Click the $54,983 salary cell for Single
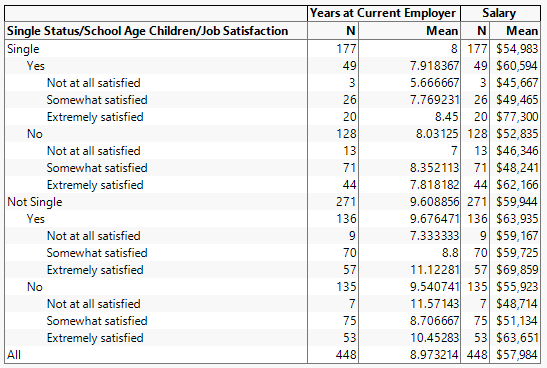547x368 pixels. click(517, 49)
